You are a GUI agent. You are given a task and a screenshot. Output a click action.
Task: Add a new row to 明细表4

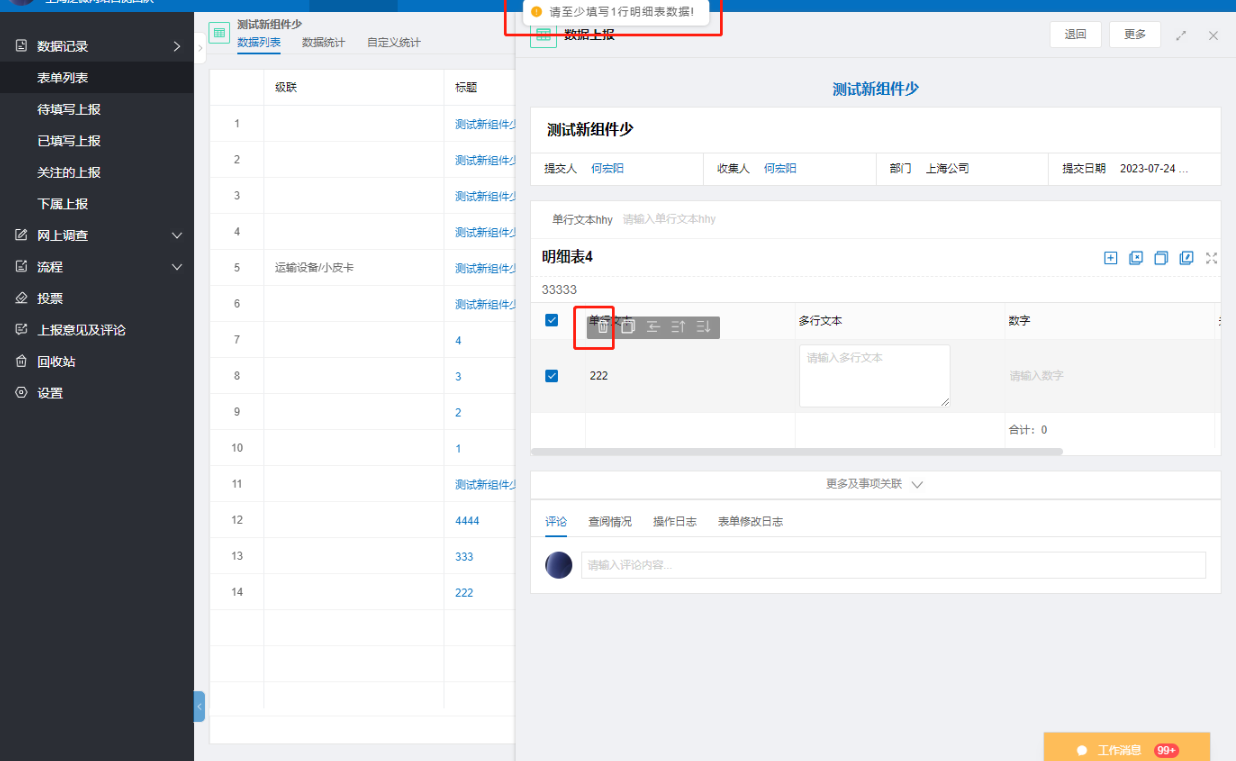point(1110,258)
